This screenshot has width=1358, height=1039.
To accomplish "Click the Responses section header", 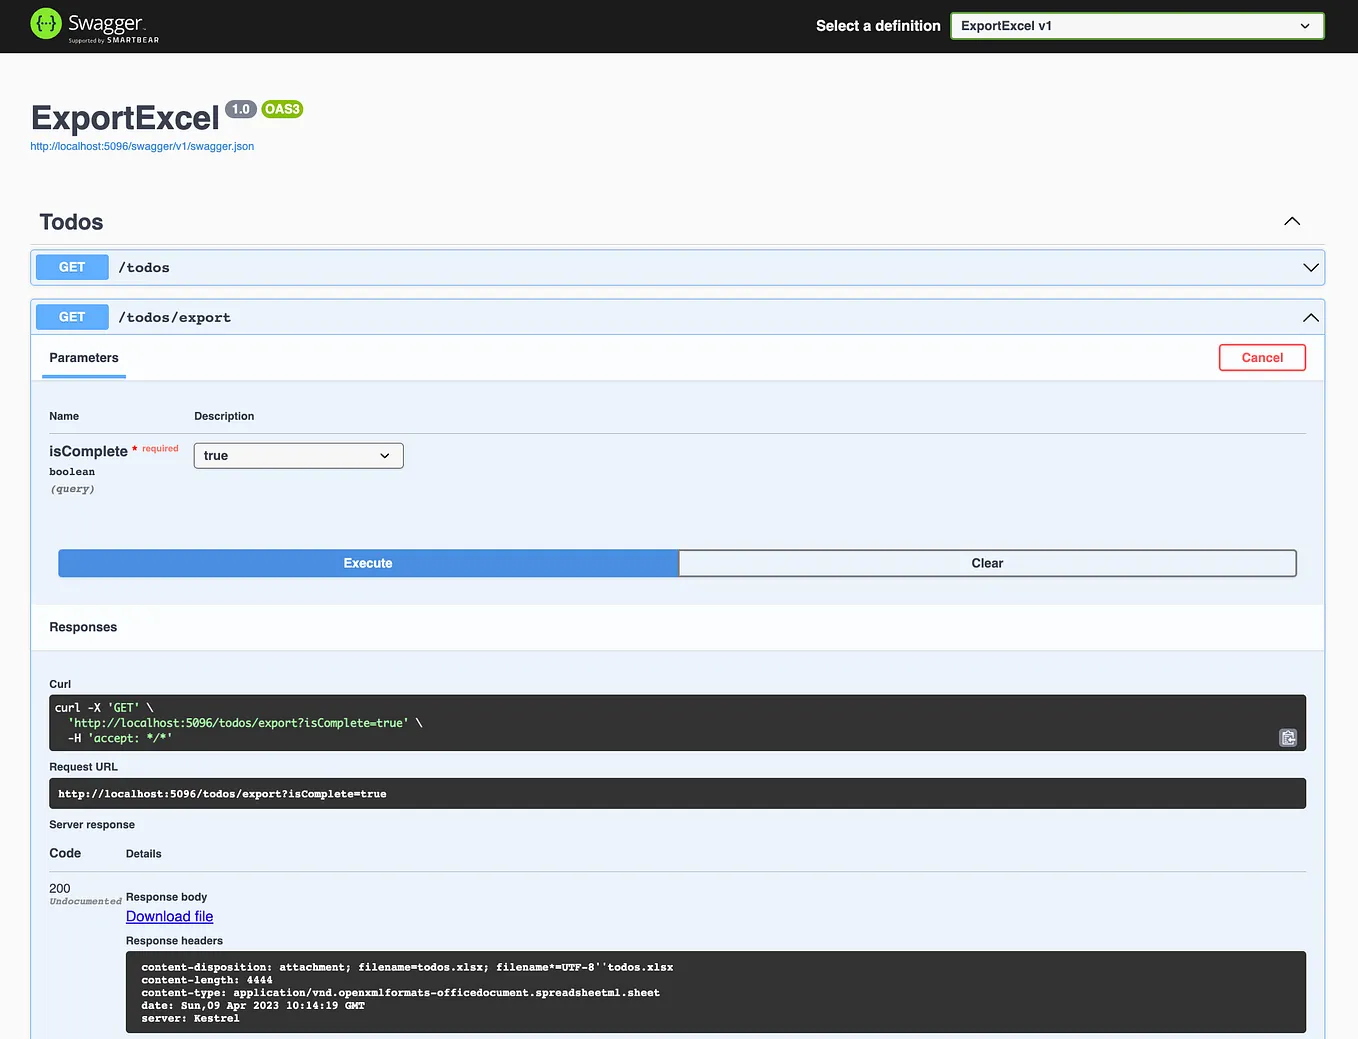I will (83, 627).
